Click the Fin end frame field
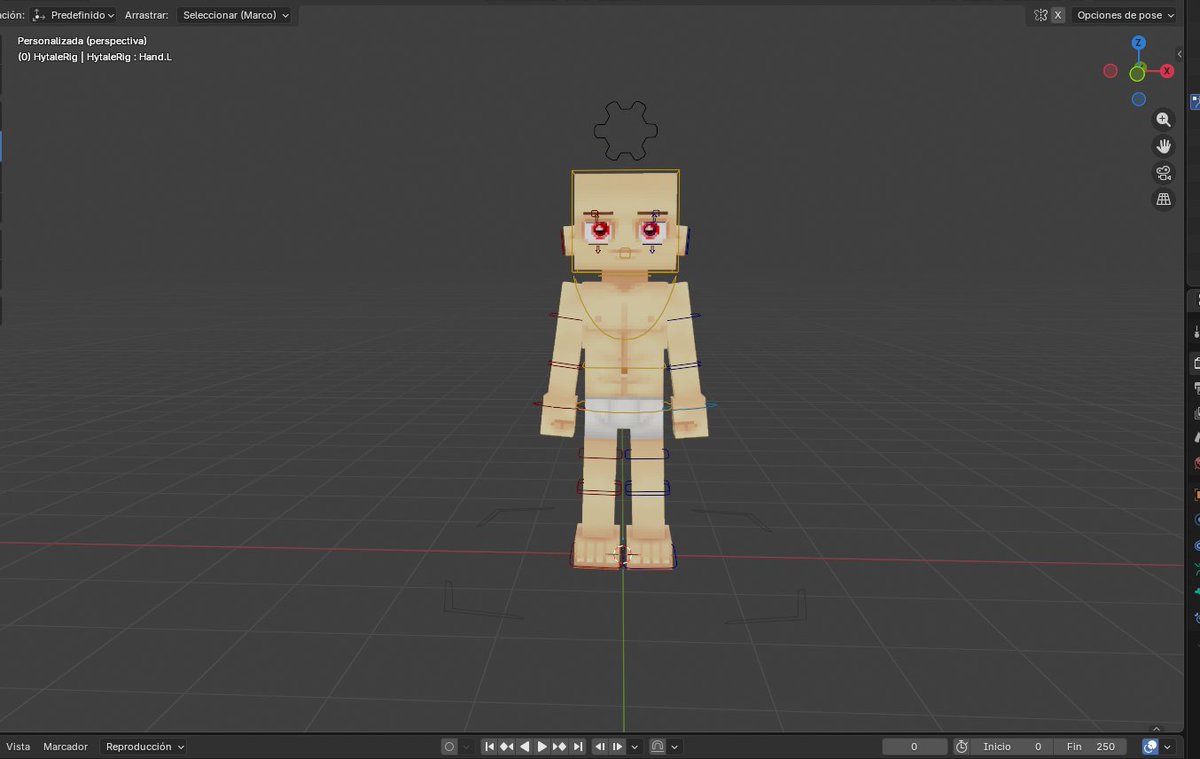 point(1090,746)
